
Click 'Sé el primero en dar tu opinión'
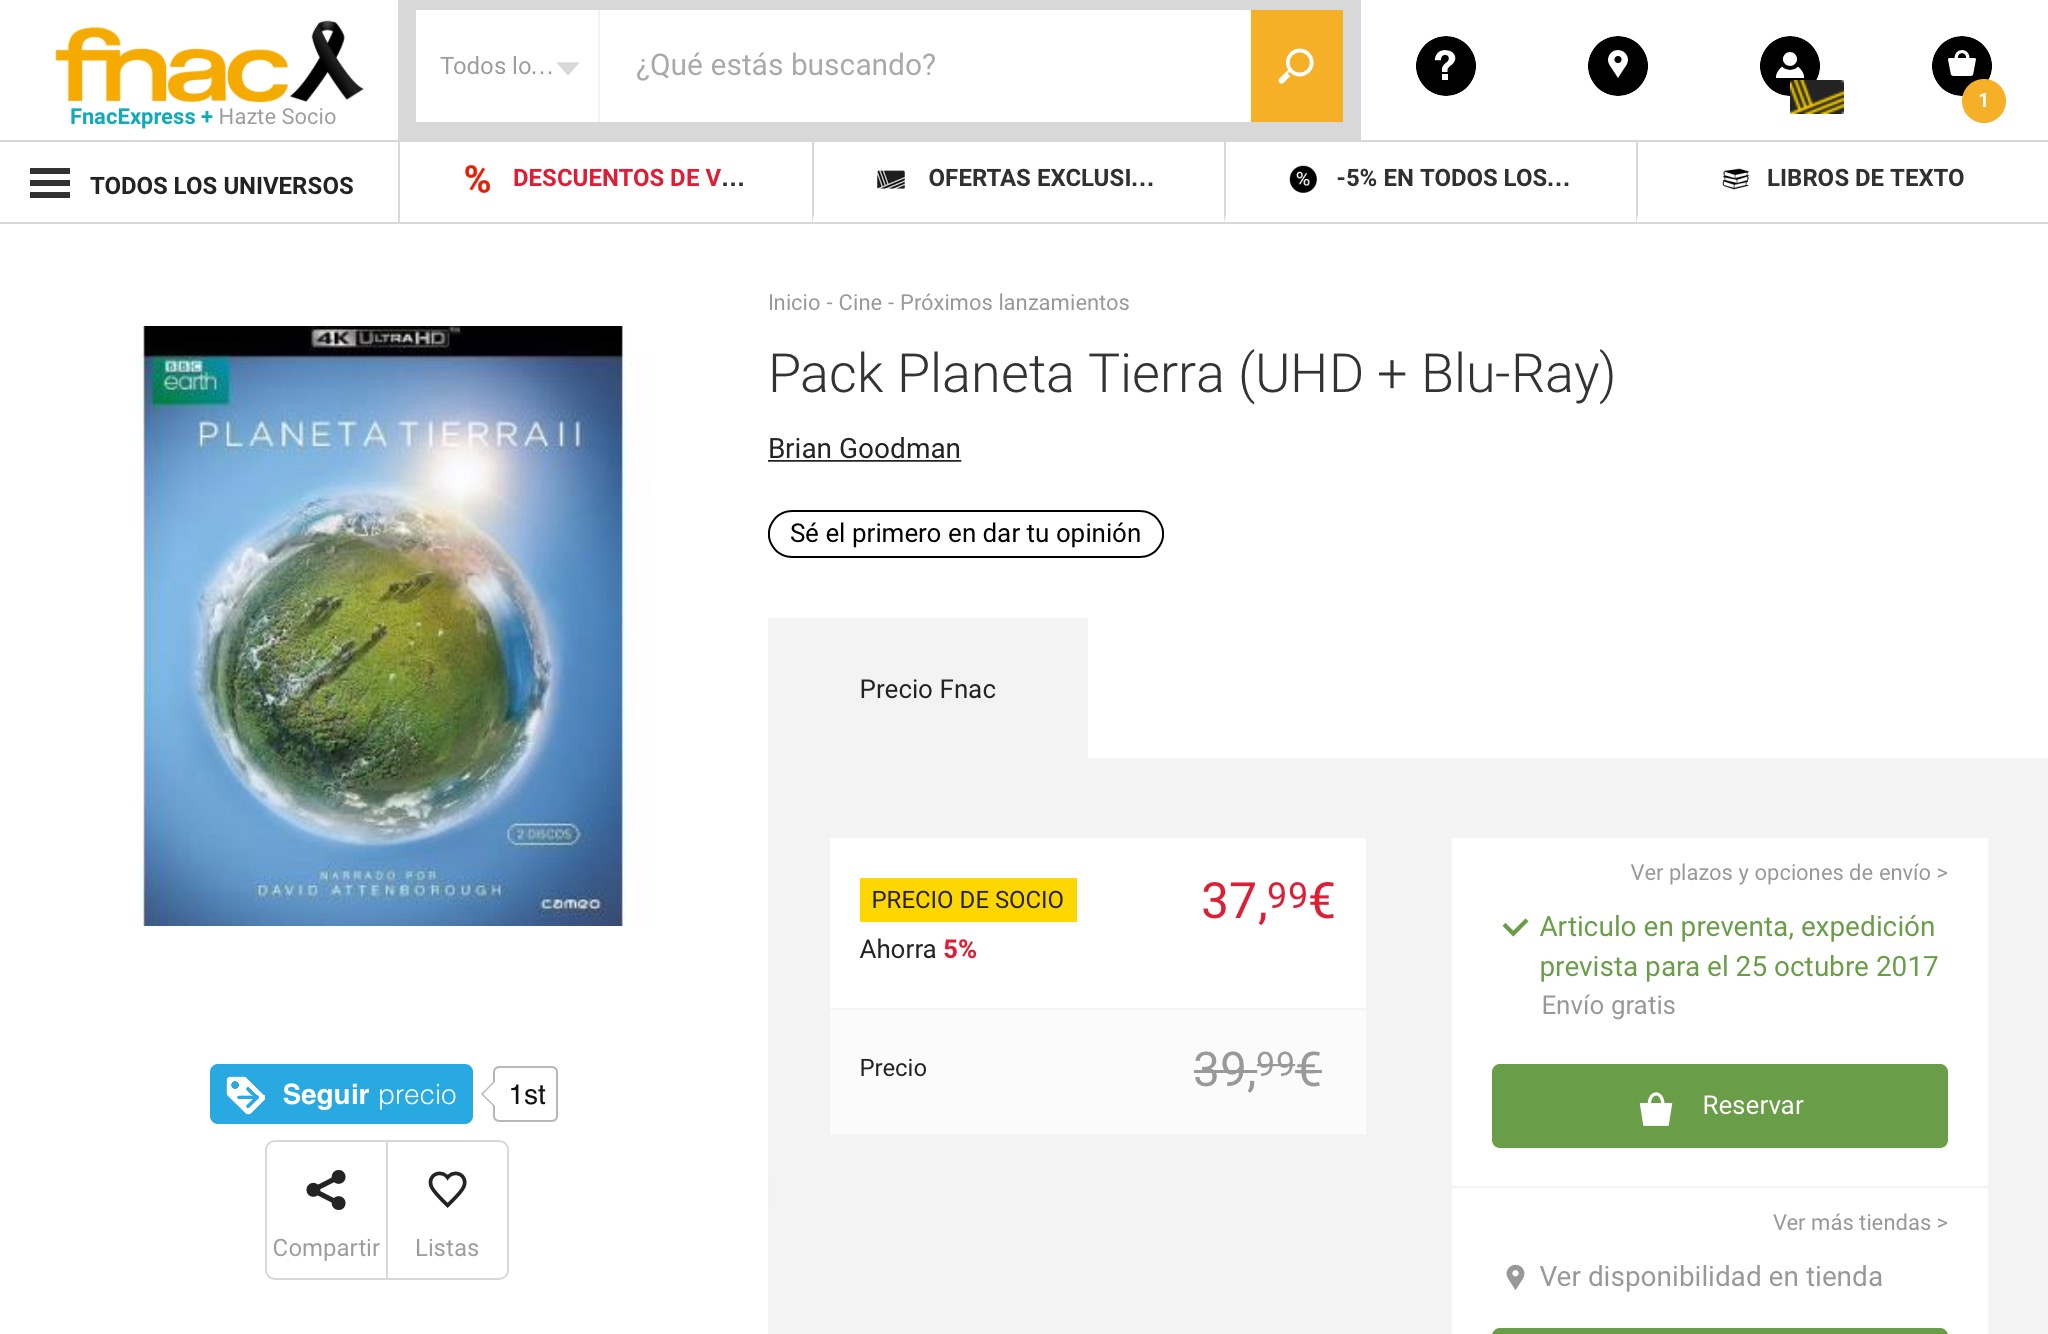pyautogui.click(x=965, y=534)
